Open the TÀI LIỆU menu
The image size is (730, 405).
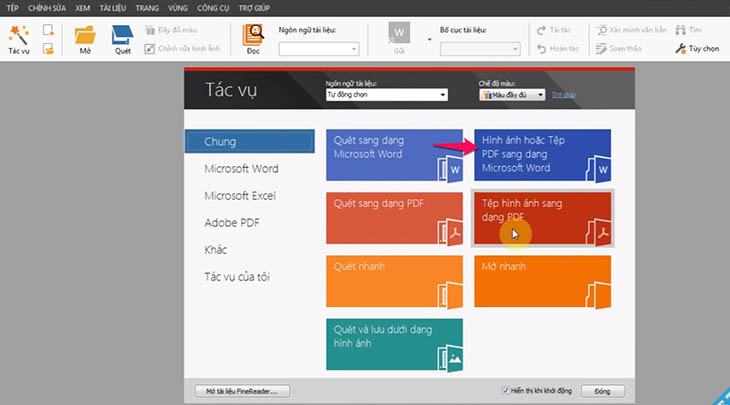point(113,8)
